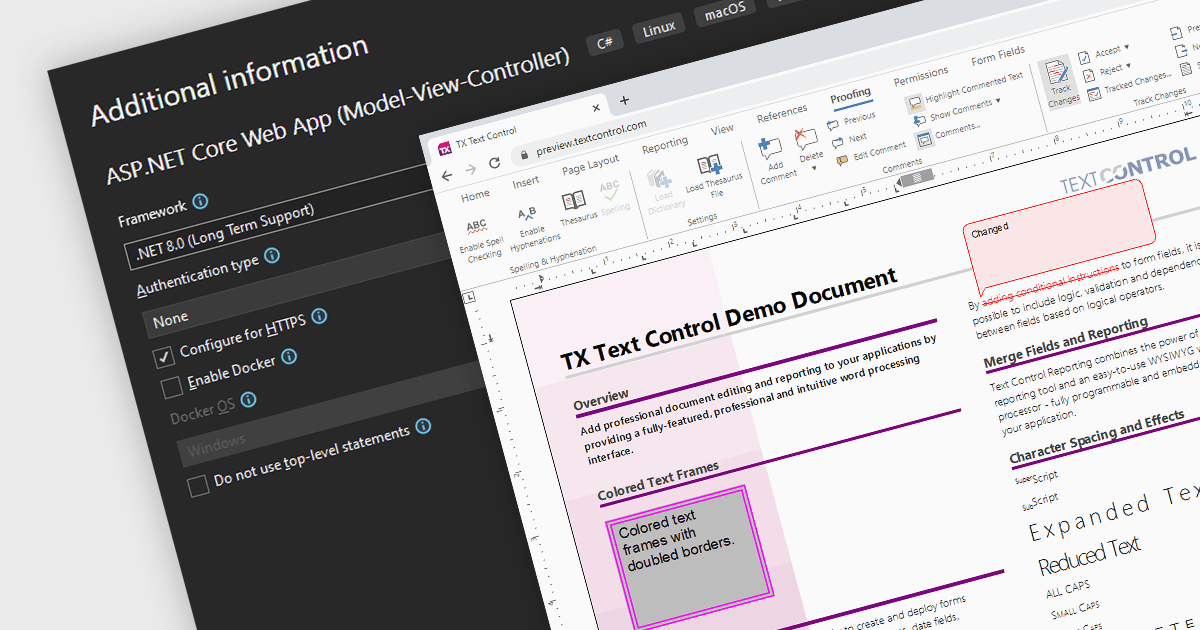Click top-level statements info icon
Viewport: 1200px width, 630px height.
pyautogui.click(x=423, y=426)
